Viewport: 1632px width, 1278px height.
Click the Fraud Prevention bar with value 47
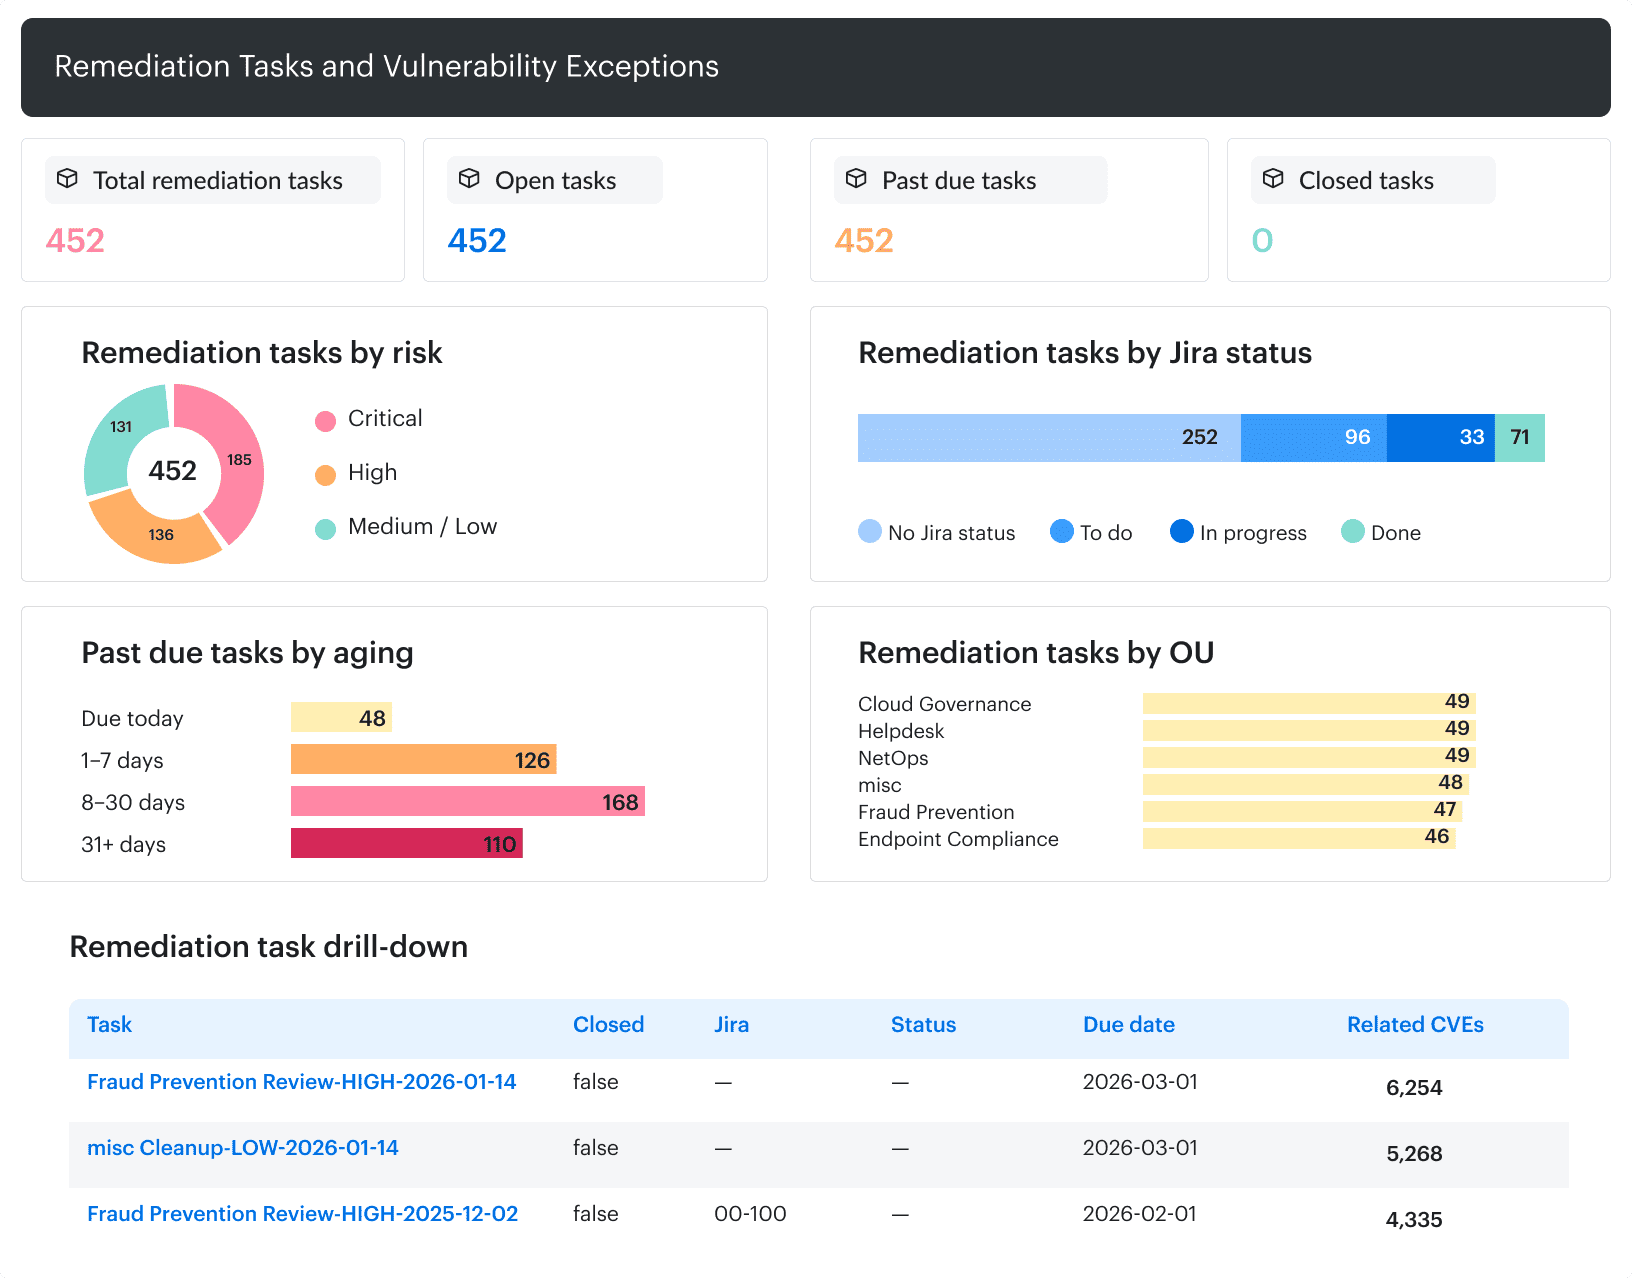tap(1302, 811)
